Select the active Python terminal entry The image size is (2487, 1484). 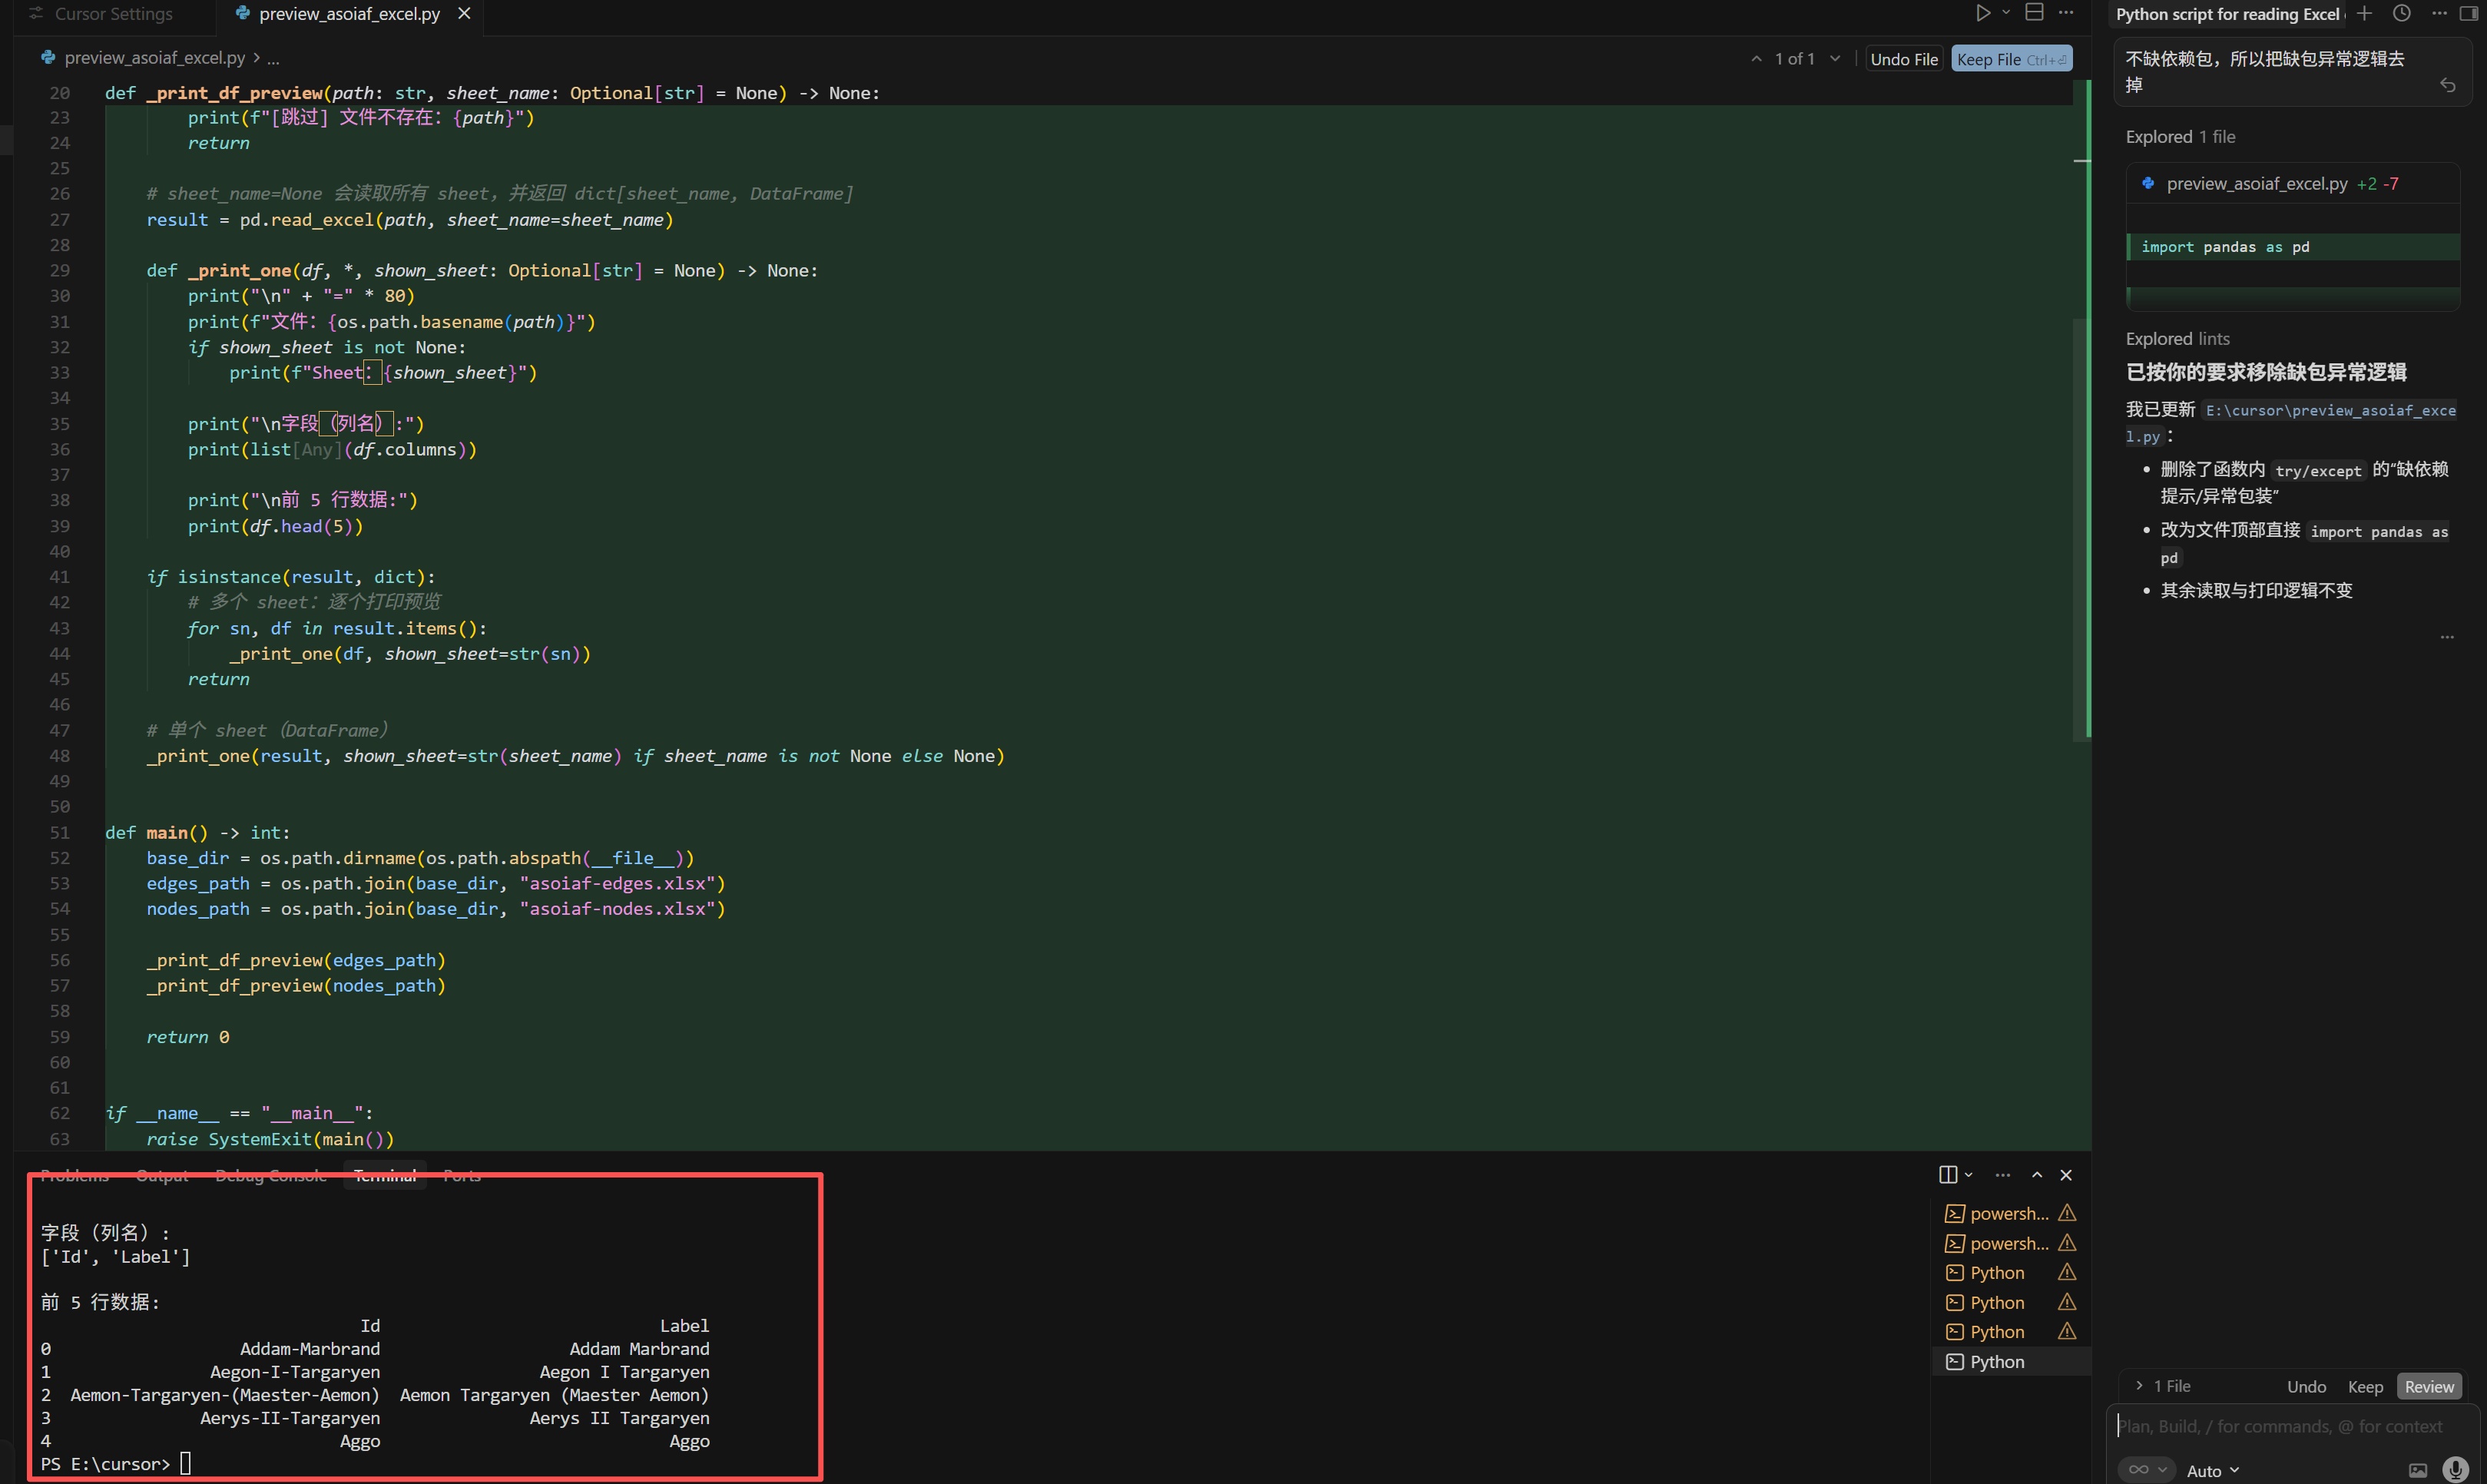[2010, 1362]
